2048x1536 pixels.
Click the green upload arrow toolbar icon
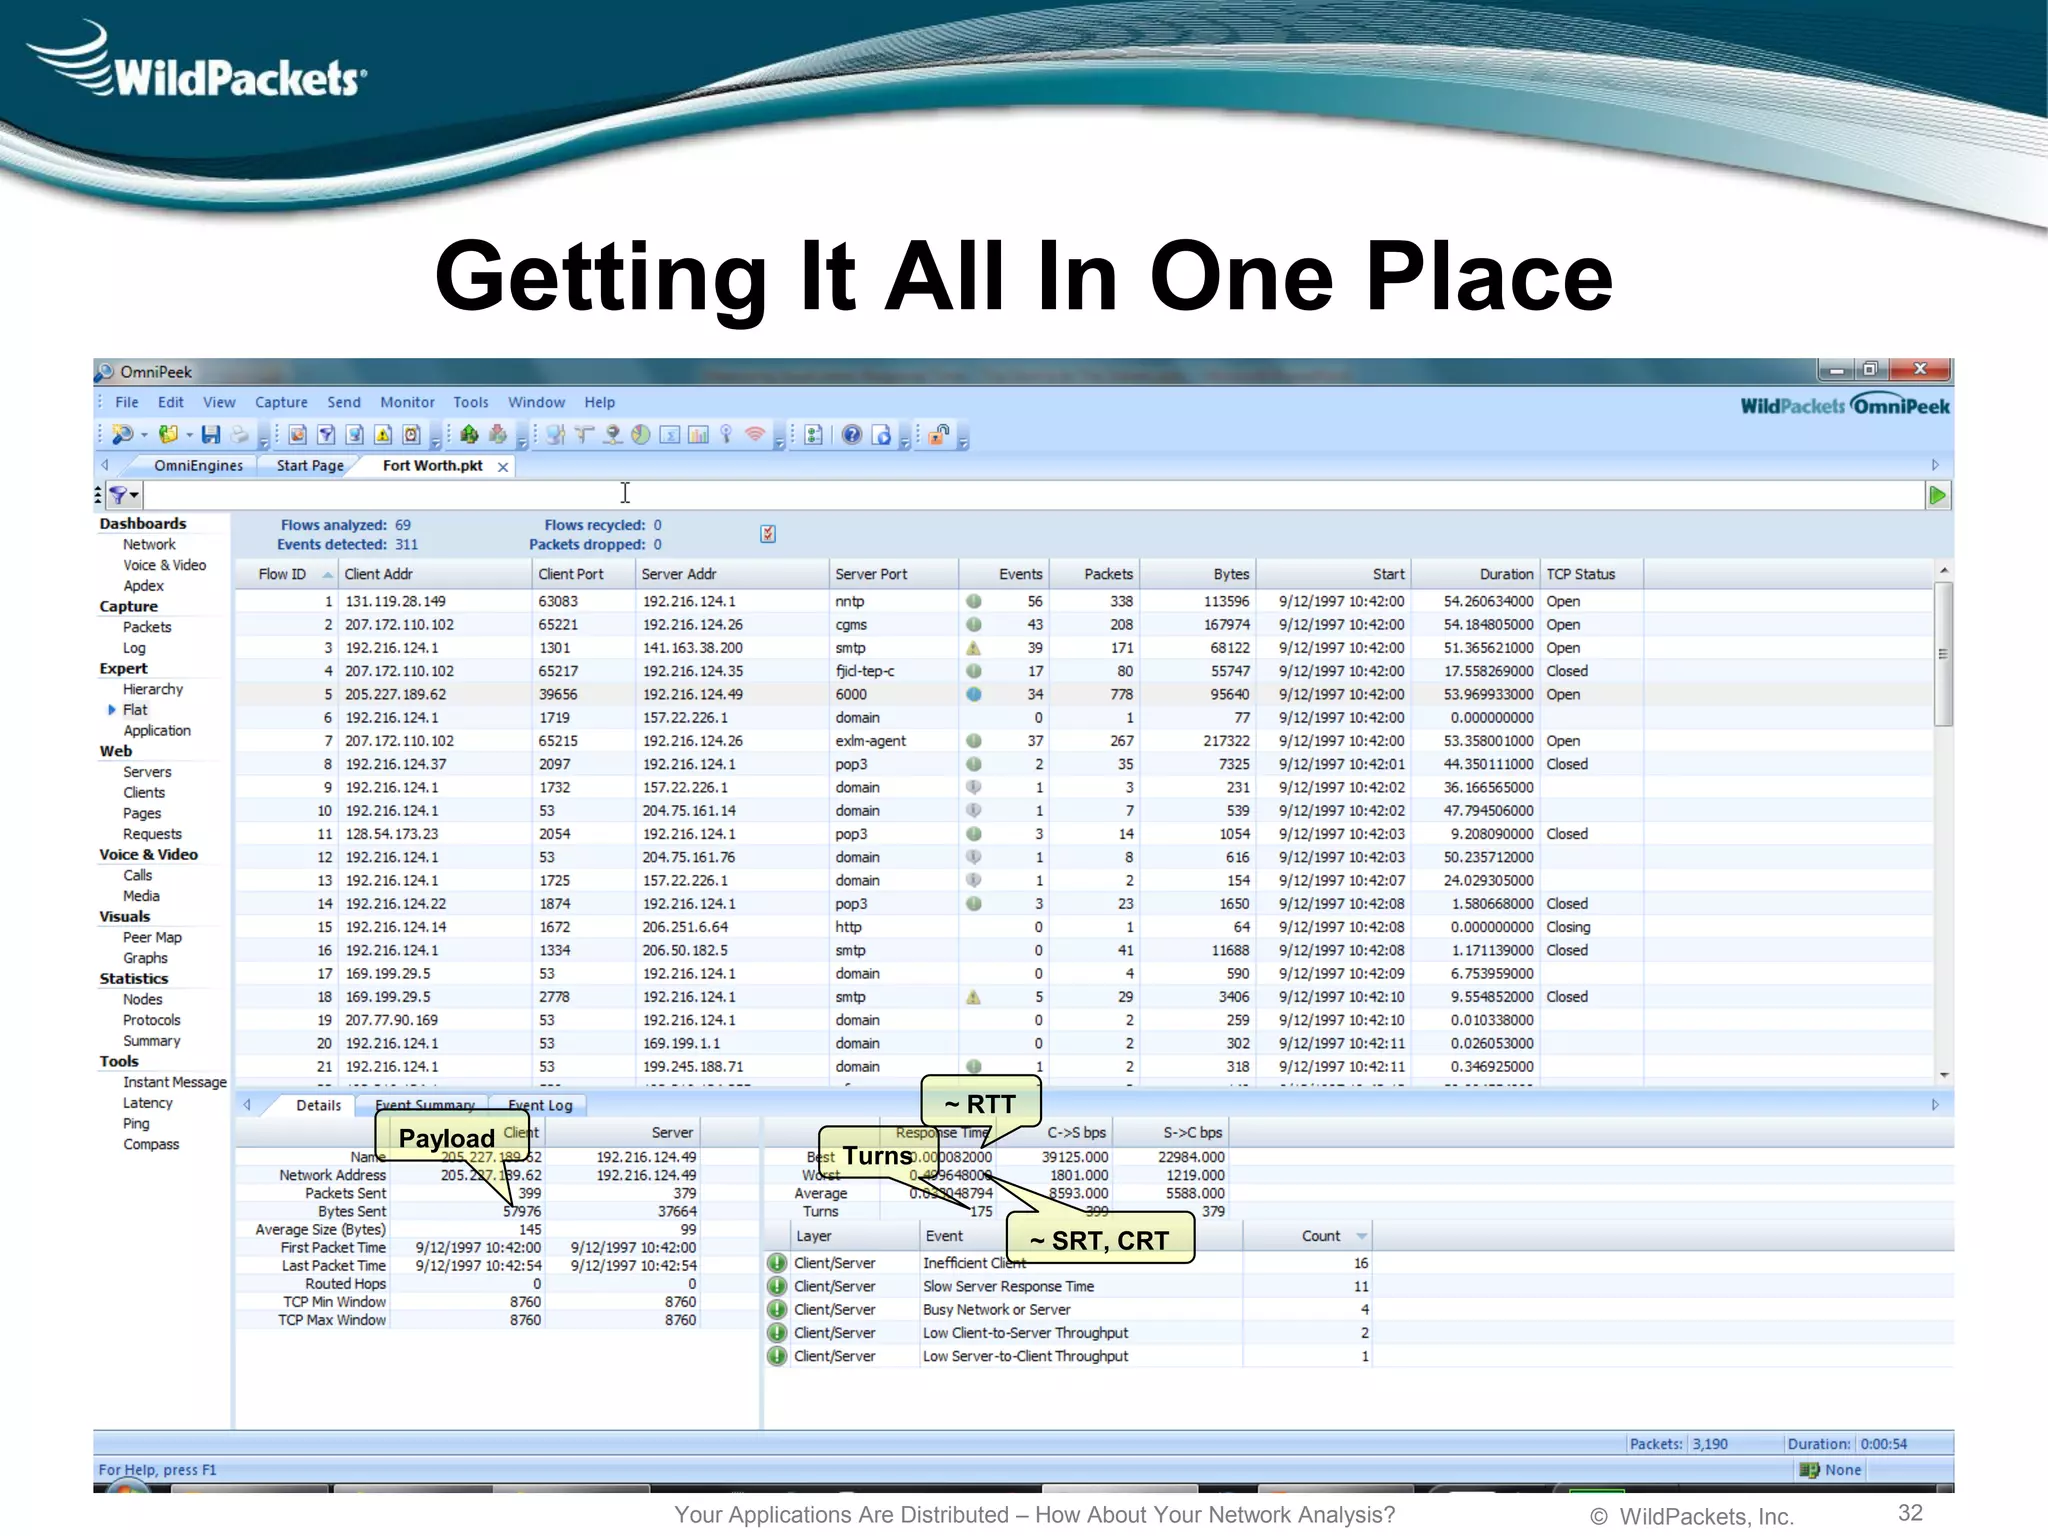(469, 434)
